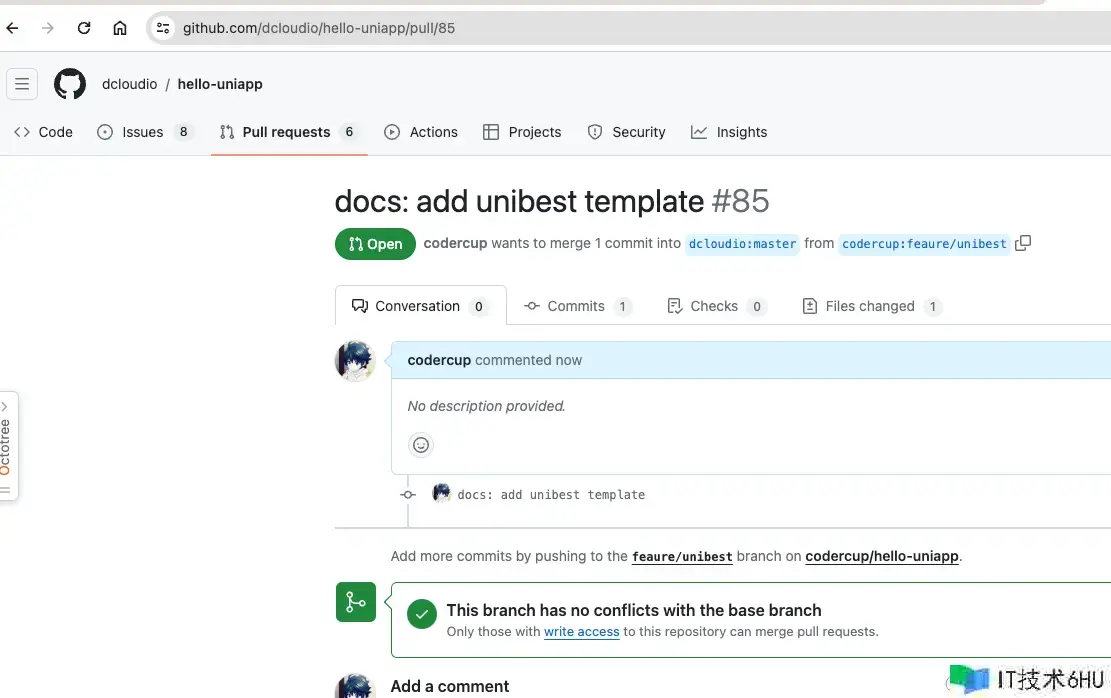Viewport: 1111px width, 698px height.
Task: Reload the page in browser
Action: click(x=84, y=28)
